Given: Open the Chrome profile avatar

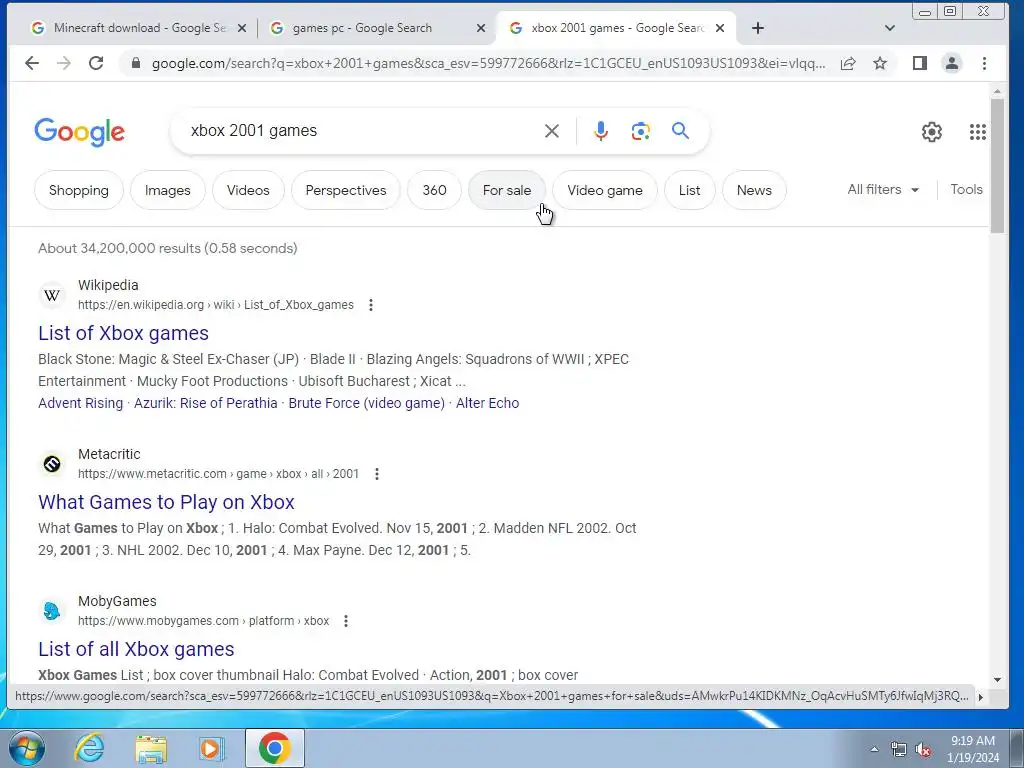Looking at the screenshot, I should coord(952,63).
